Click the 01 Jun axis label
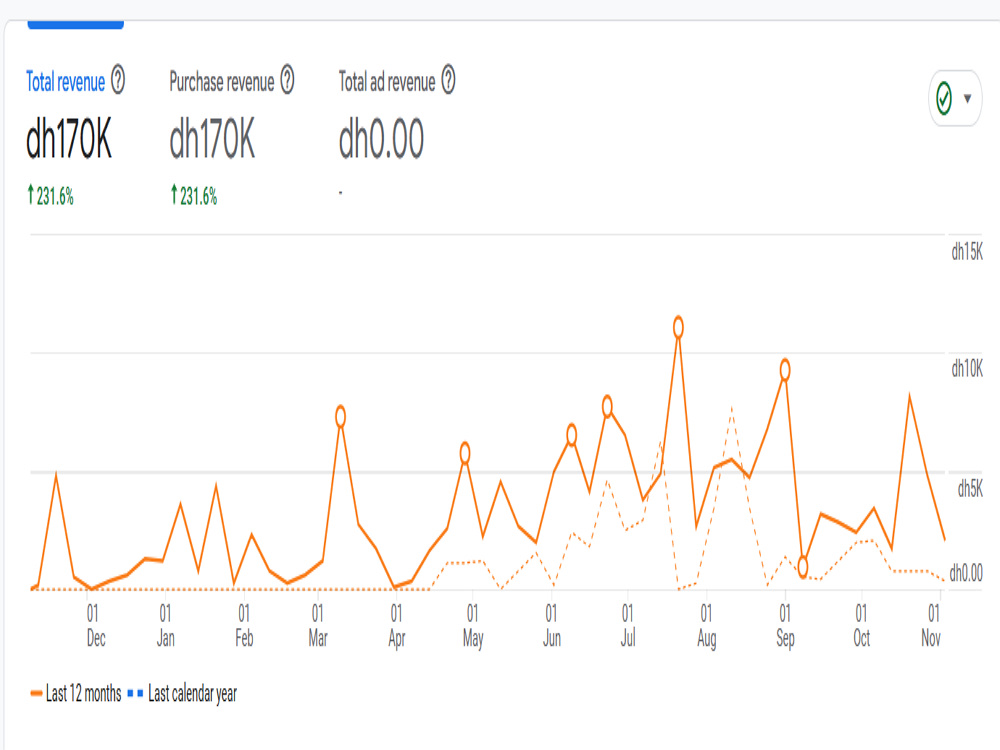The height and width of the screenshot is (750, 1000). [552, 626]
